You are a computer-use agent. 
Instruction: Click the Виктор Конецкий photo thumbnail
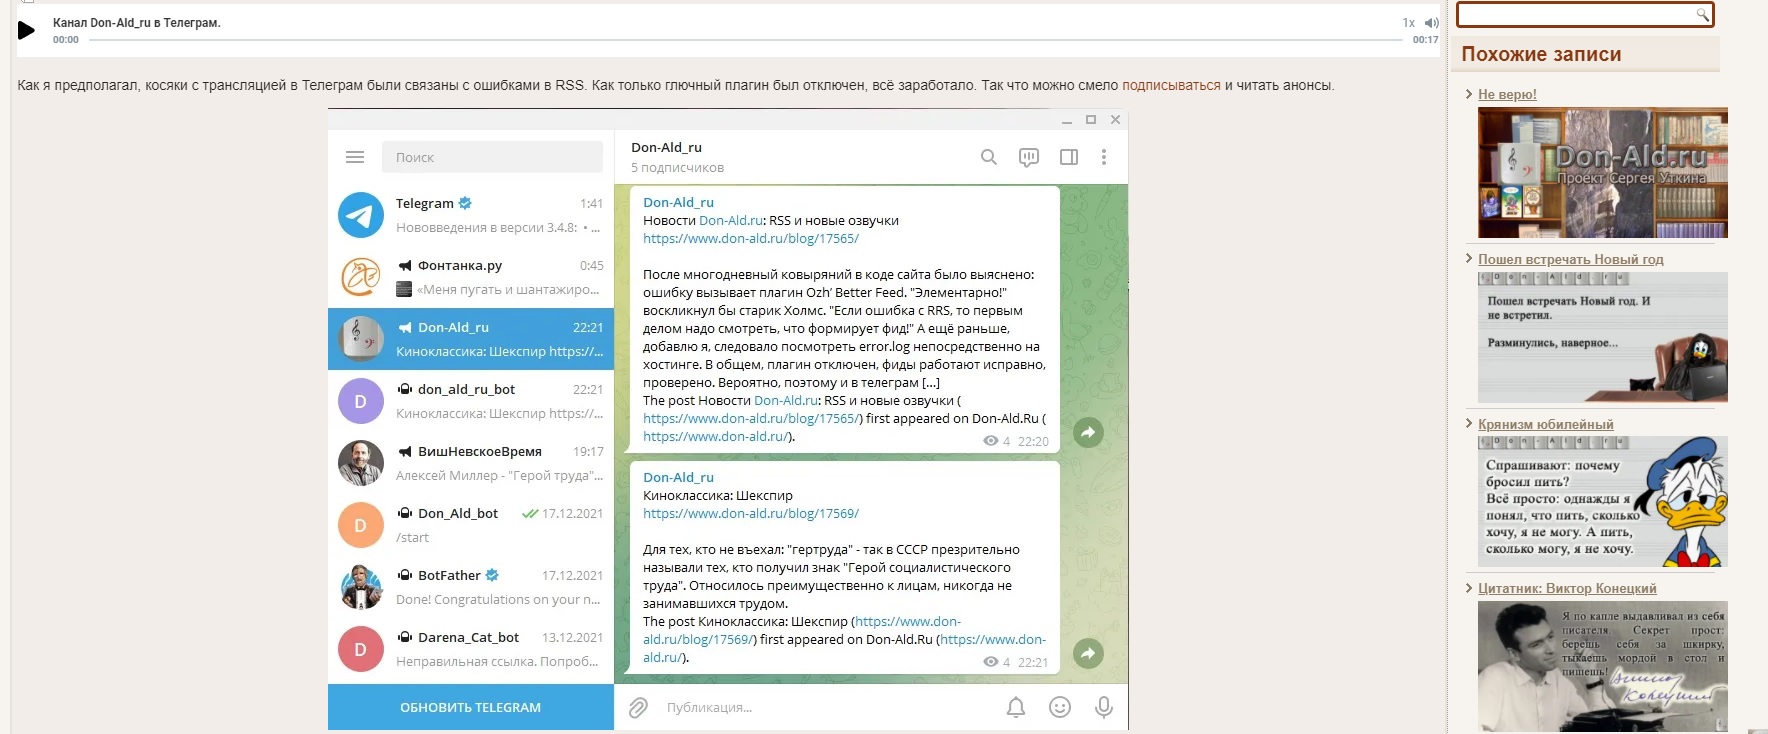click(1603, 666)
